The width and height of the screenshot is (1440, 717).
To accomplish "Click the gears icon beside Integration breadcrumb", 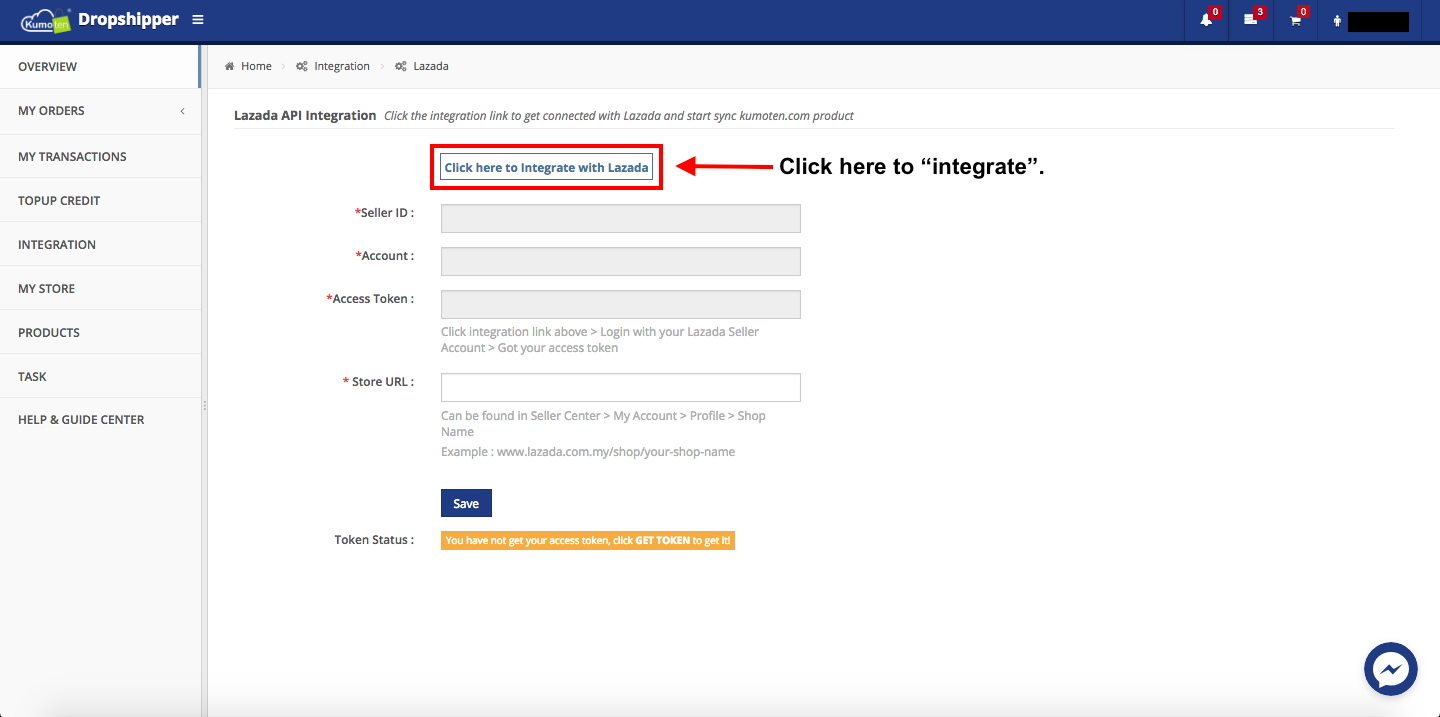I will [302, 66].
